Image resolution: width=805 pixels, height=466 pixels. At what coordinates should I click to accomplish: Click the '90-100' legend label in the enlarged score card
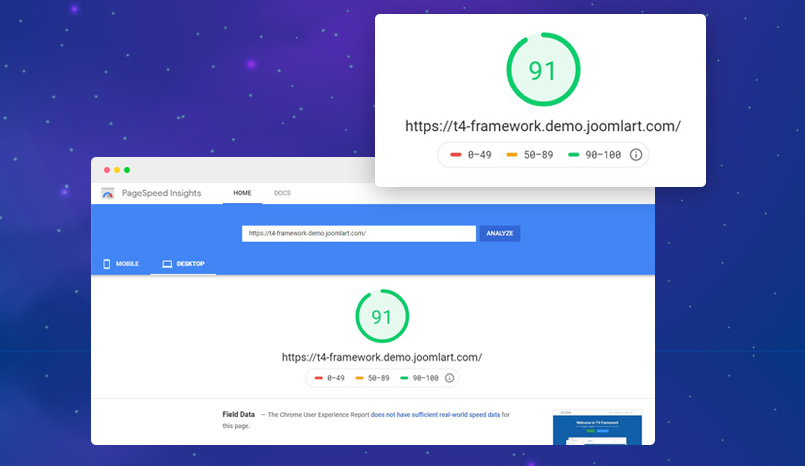click(x=603, y=155)
